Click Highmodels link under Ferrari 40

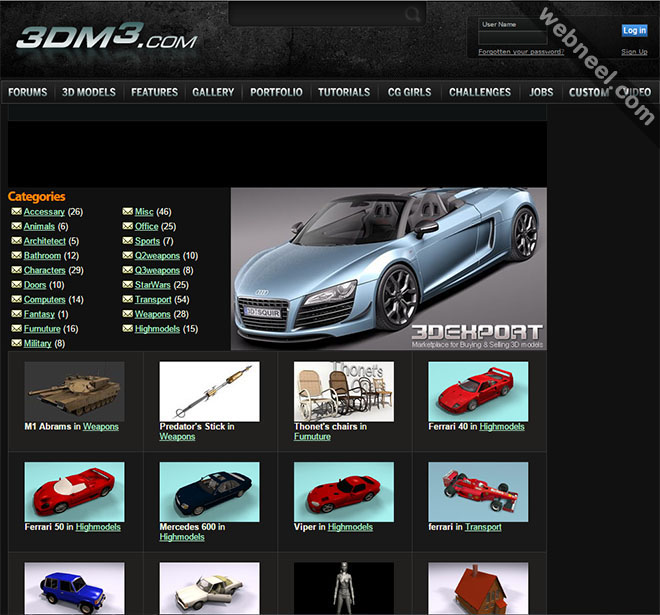point(502,427)
